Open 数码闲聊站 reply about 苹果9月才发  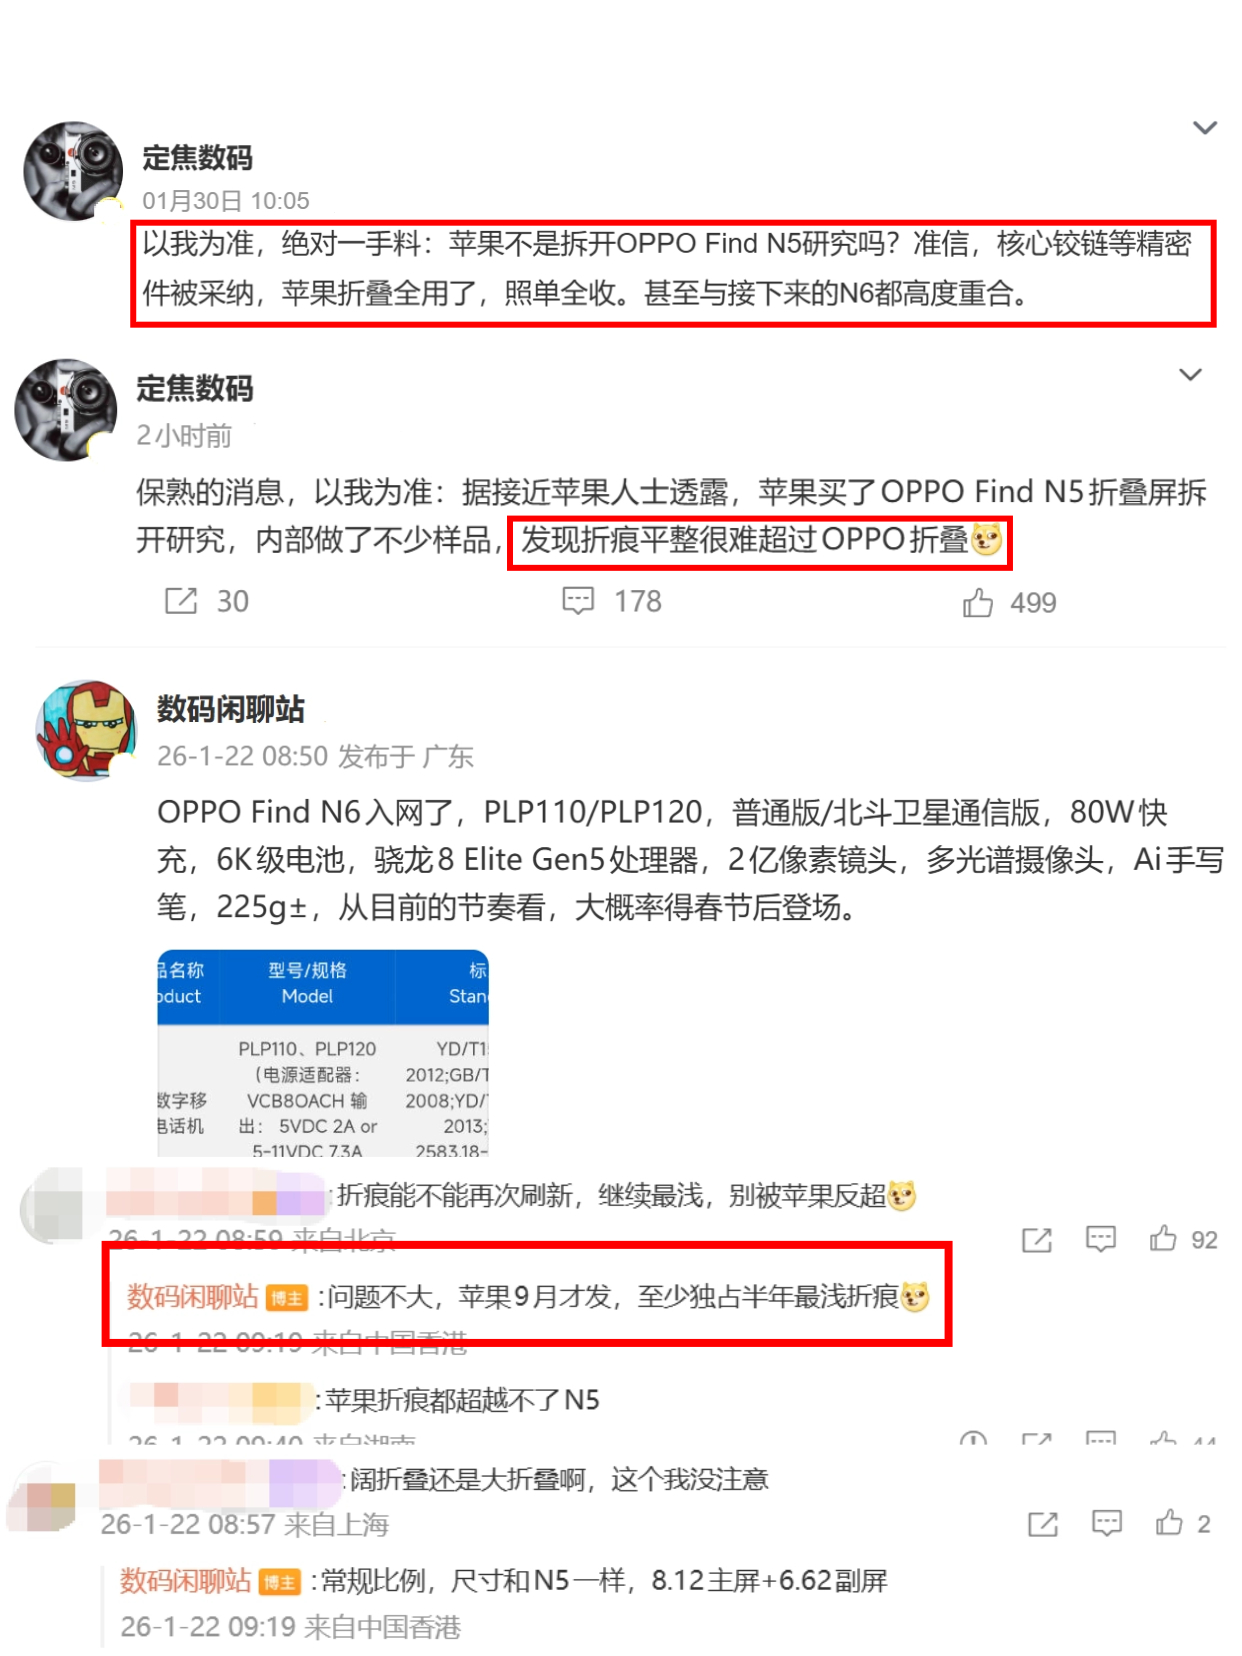pyautogui.click(x=528, y=1297)
